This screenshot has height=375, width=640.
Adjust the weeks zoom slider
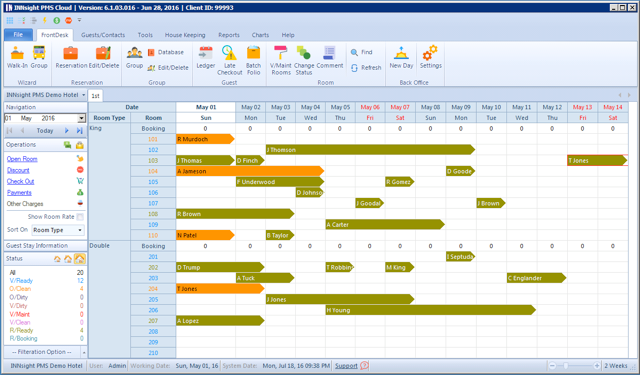click(566, 366)
